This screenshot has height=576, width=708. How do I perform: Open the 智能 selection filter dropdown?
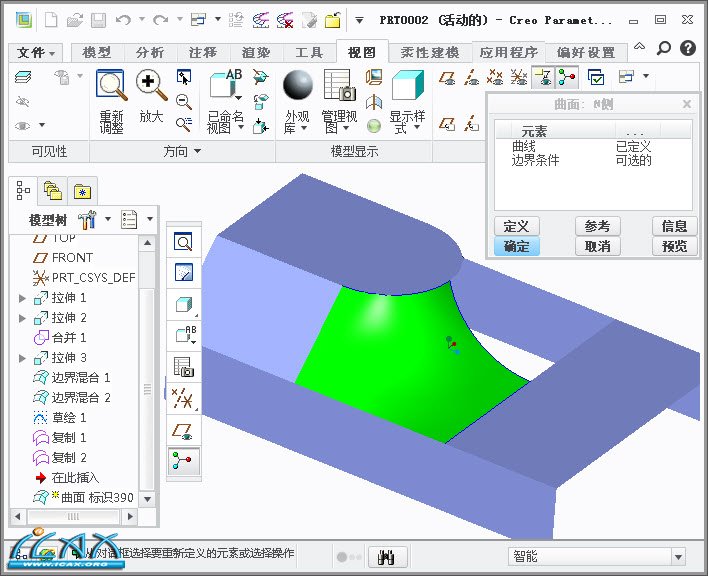pos(596,556)
